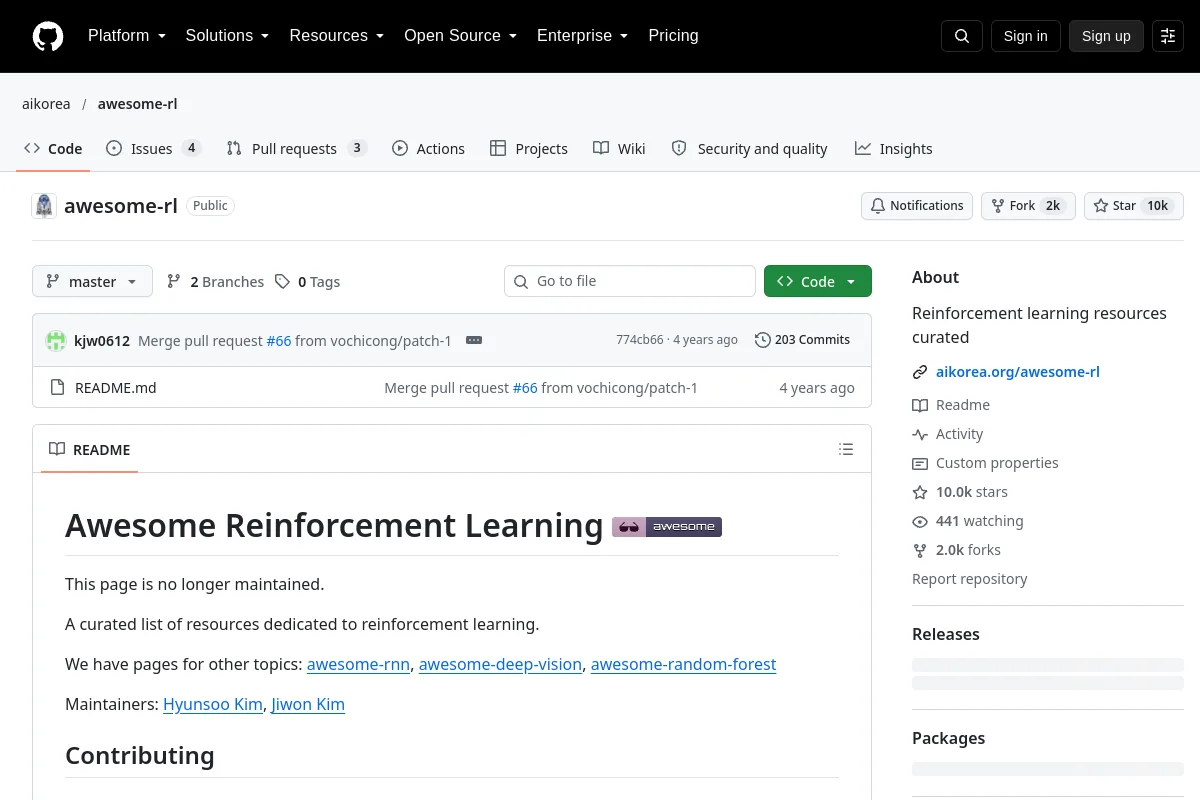This screenshot has height=800, width=1200.
Task: Switch to the Actions tab
Action: pos(428,149)
